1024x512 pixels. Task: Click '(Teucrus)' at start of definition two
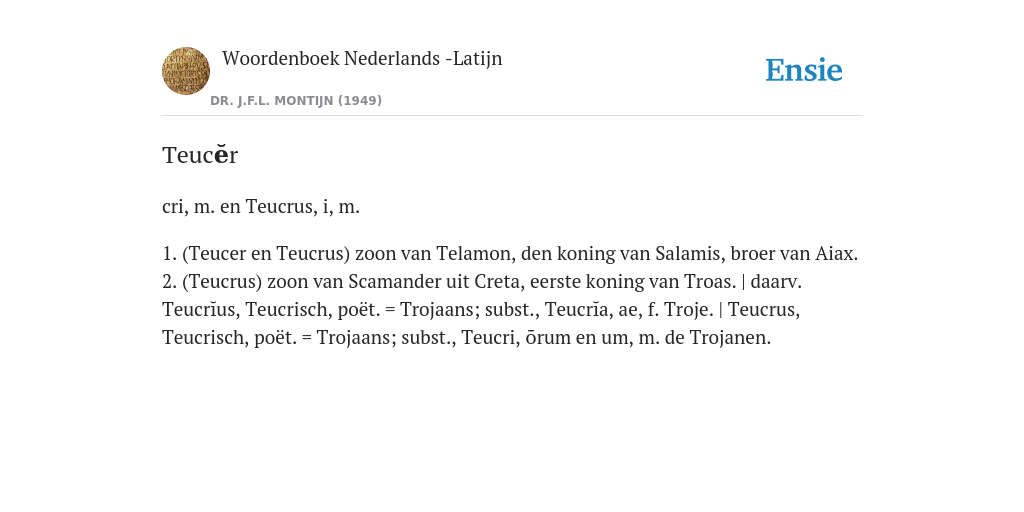pos(222,281)
